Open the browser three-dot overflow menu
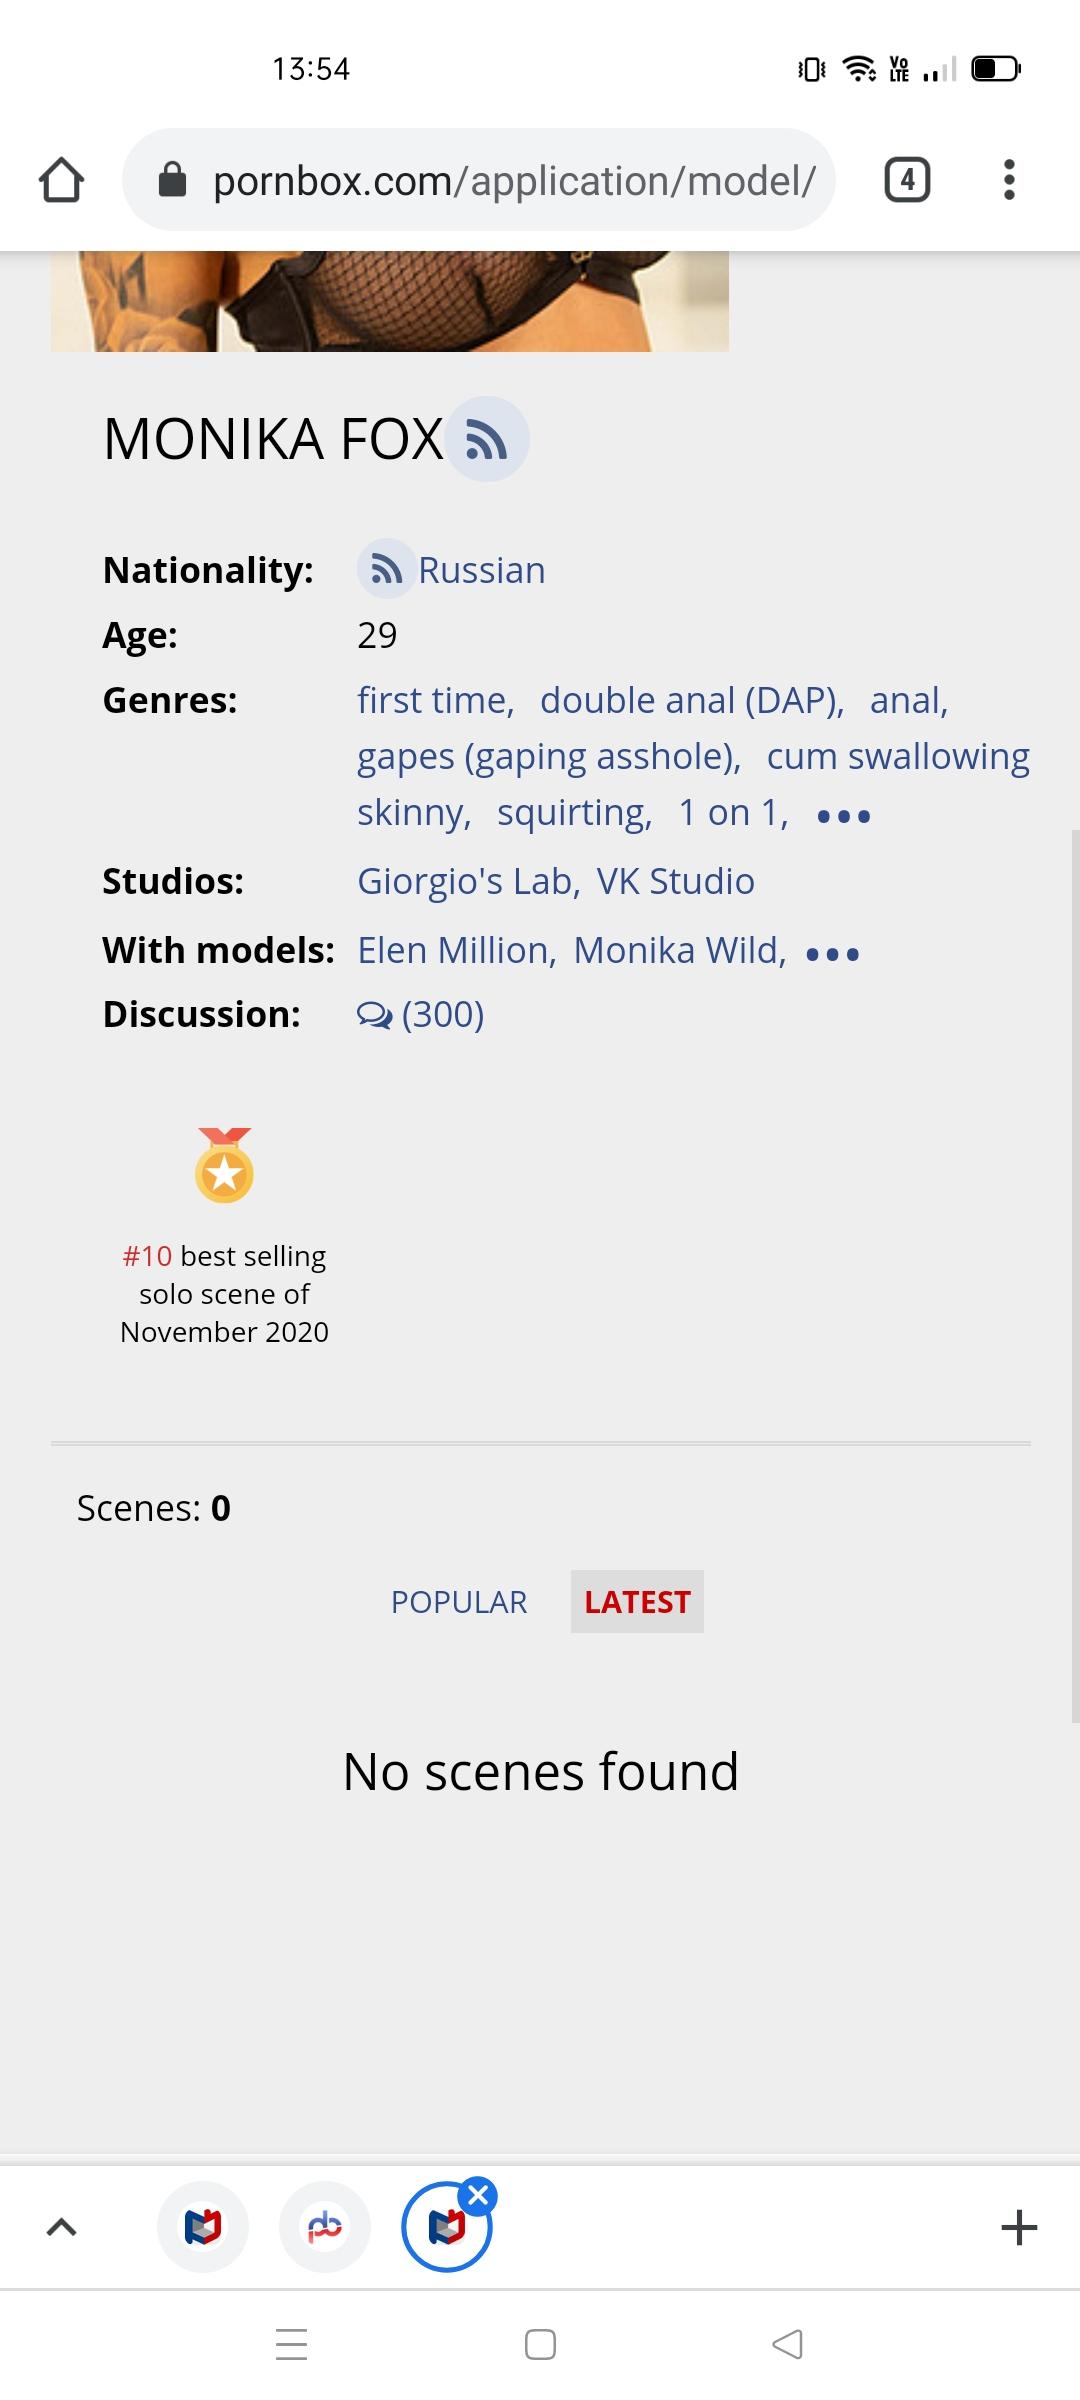Image resolution: width=1080 pixels, height=2400 pixels. 1009,180
